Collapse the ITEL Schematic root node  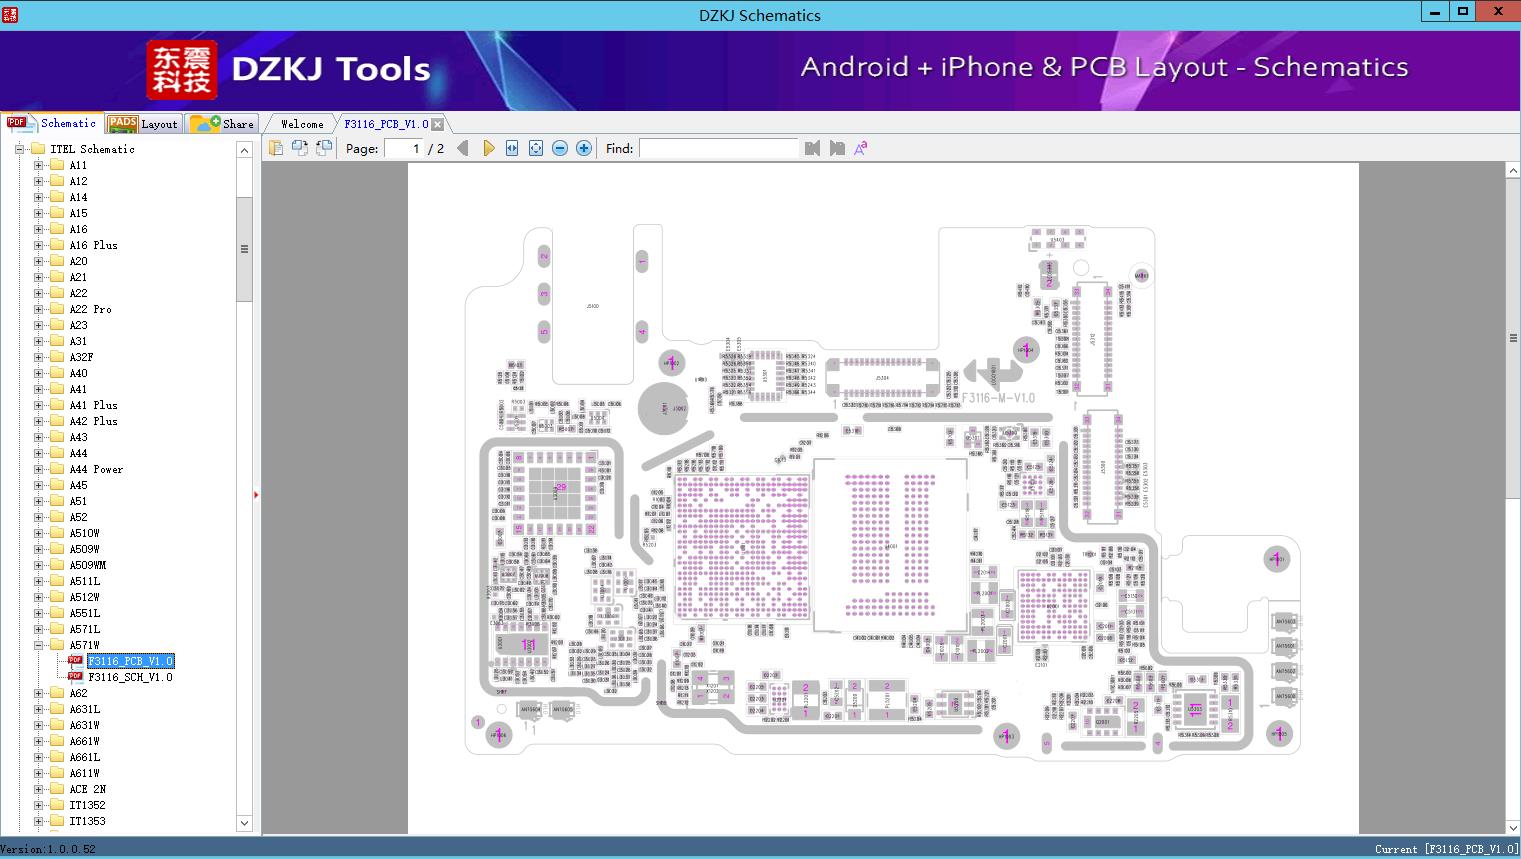pyautogui.click(x=19, y=149)
